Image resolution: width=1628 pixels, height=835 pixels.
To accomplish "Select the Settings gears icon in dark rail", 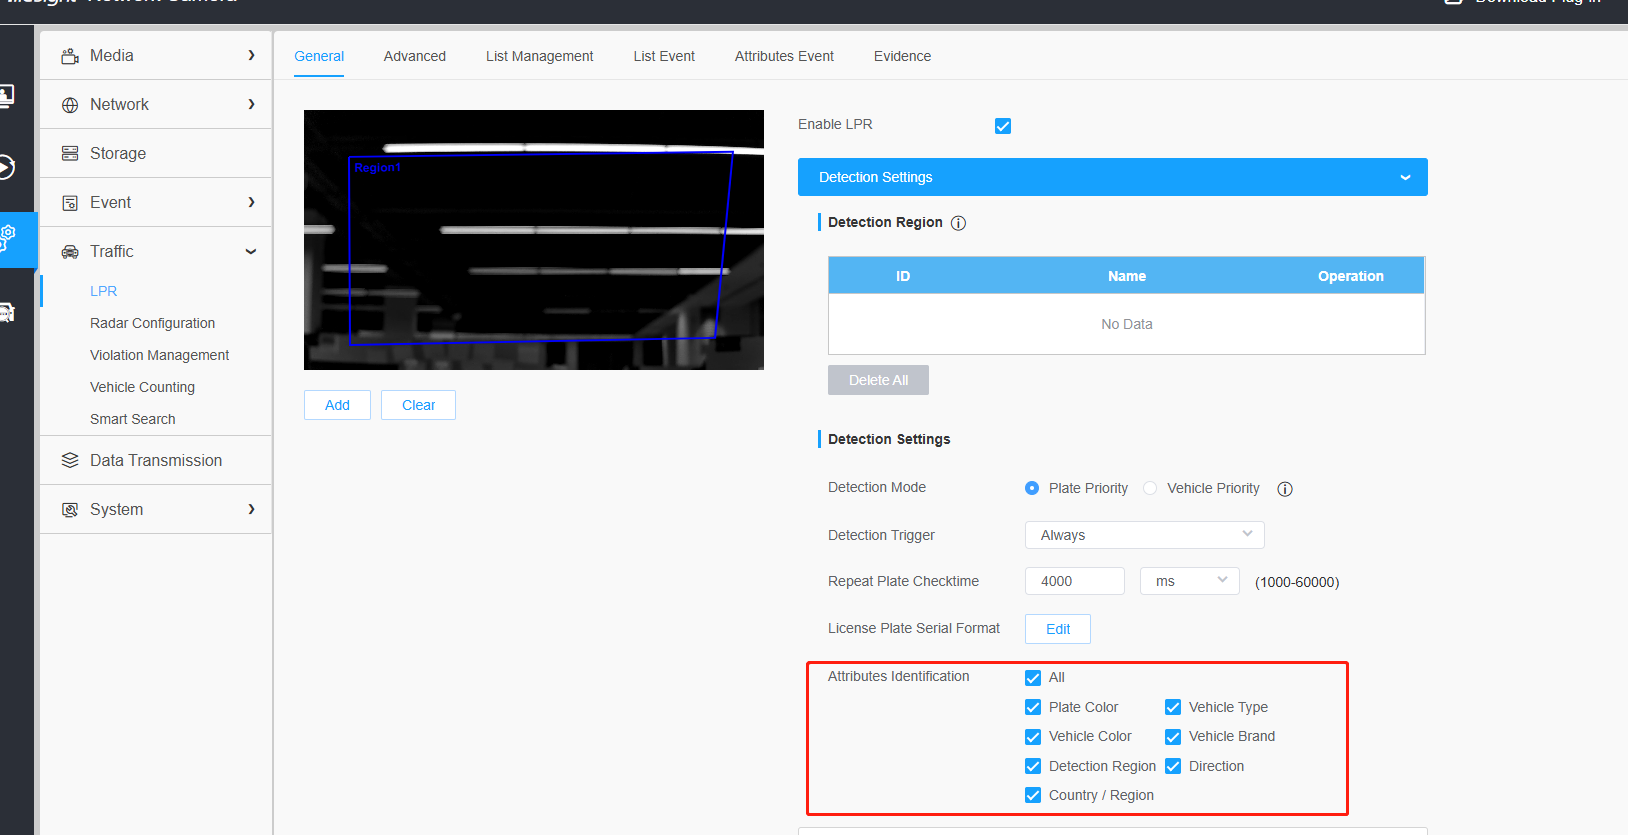I will click(7, 238).
